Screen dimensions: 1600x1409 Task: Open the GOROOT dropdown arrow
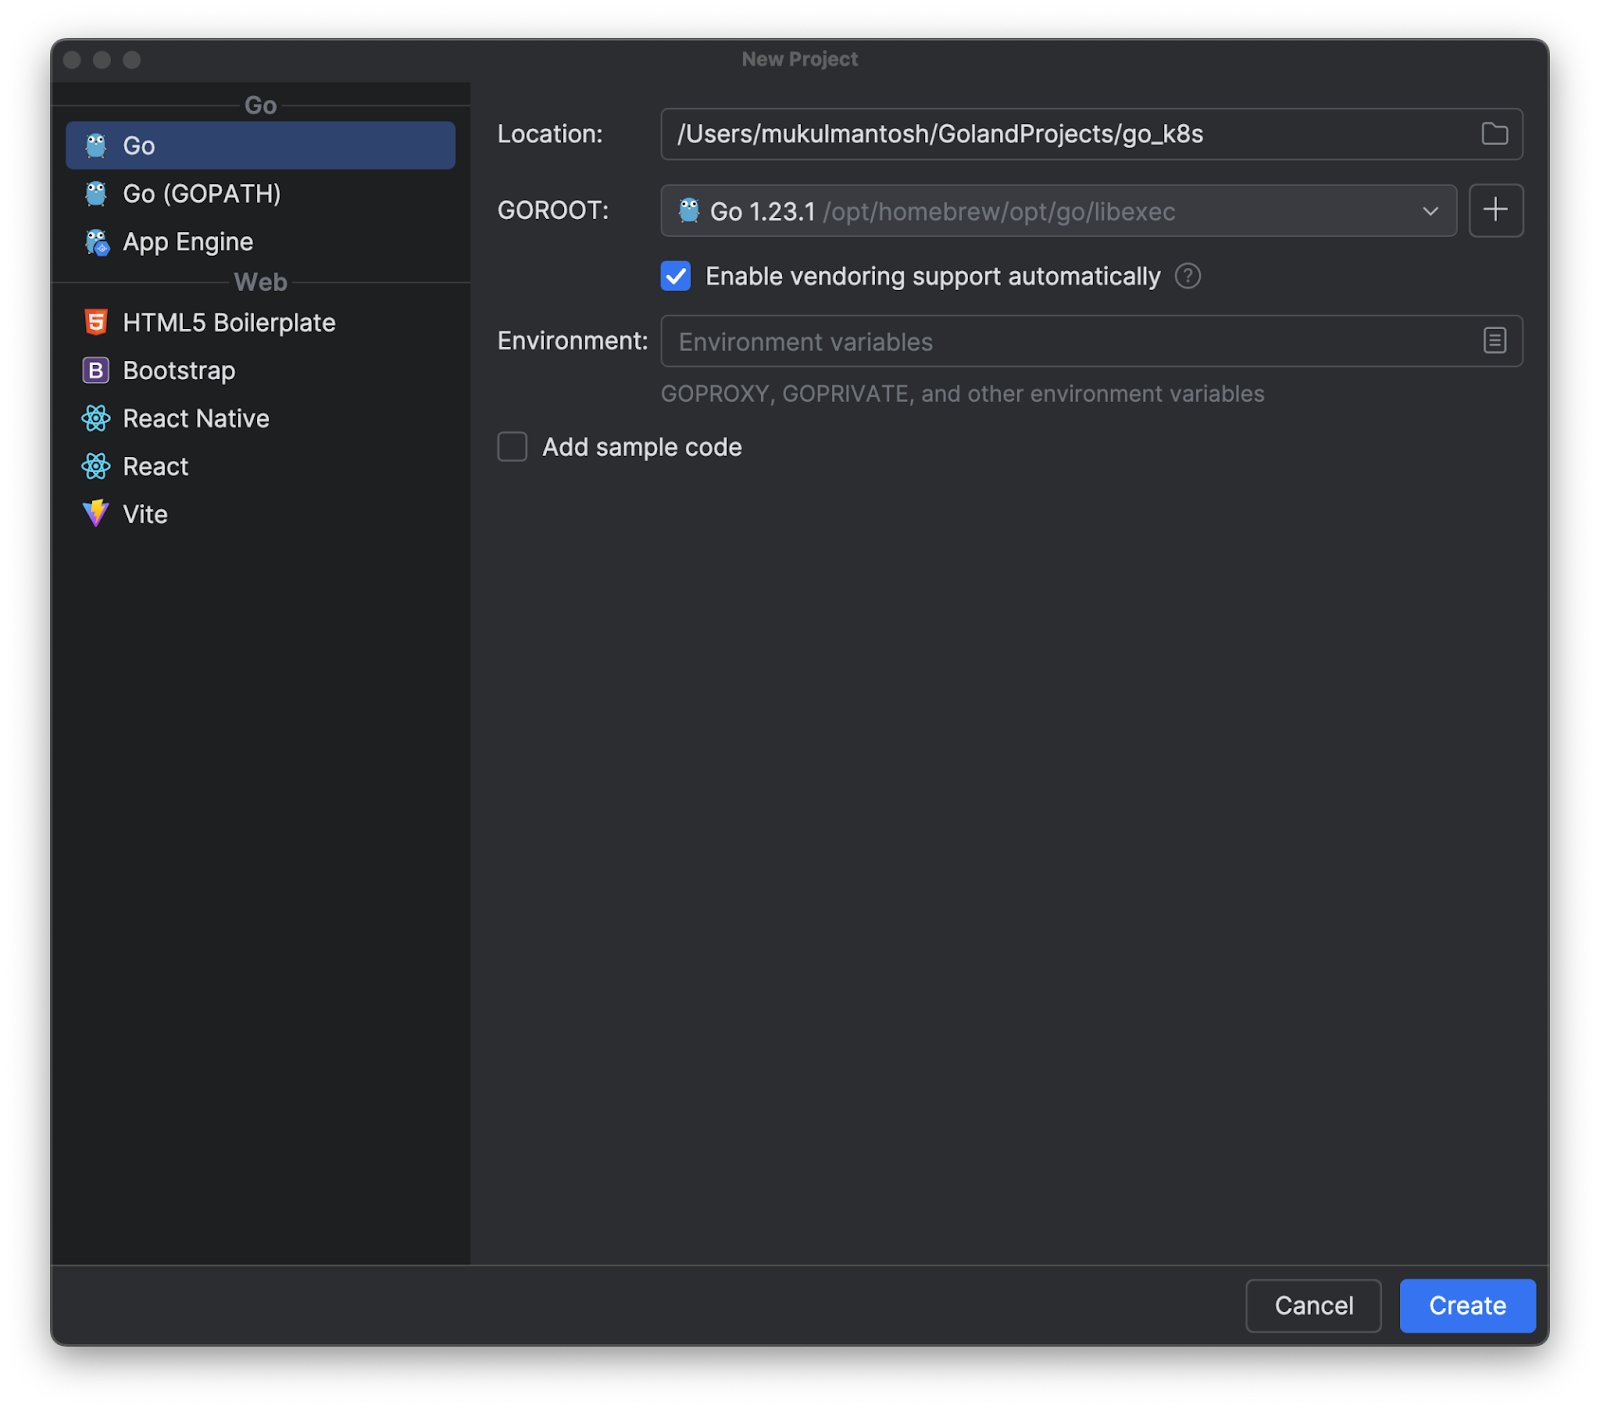[x=1430, y=211]
